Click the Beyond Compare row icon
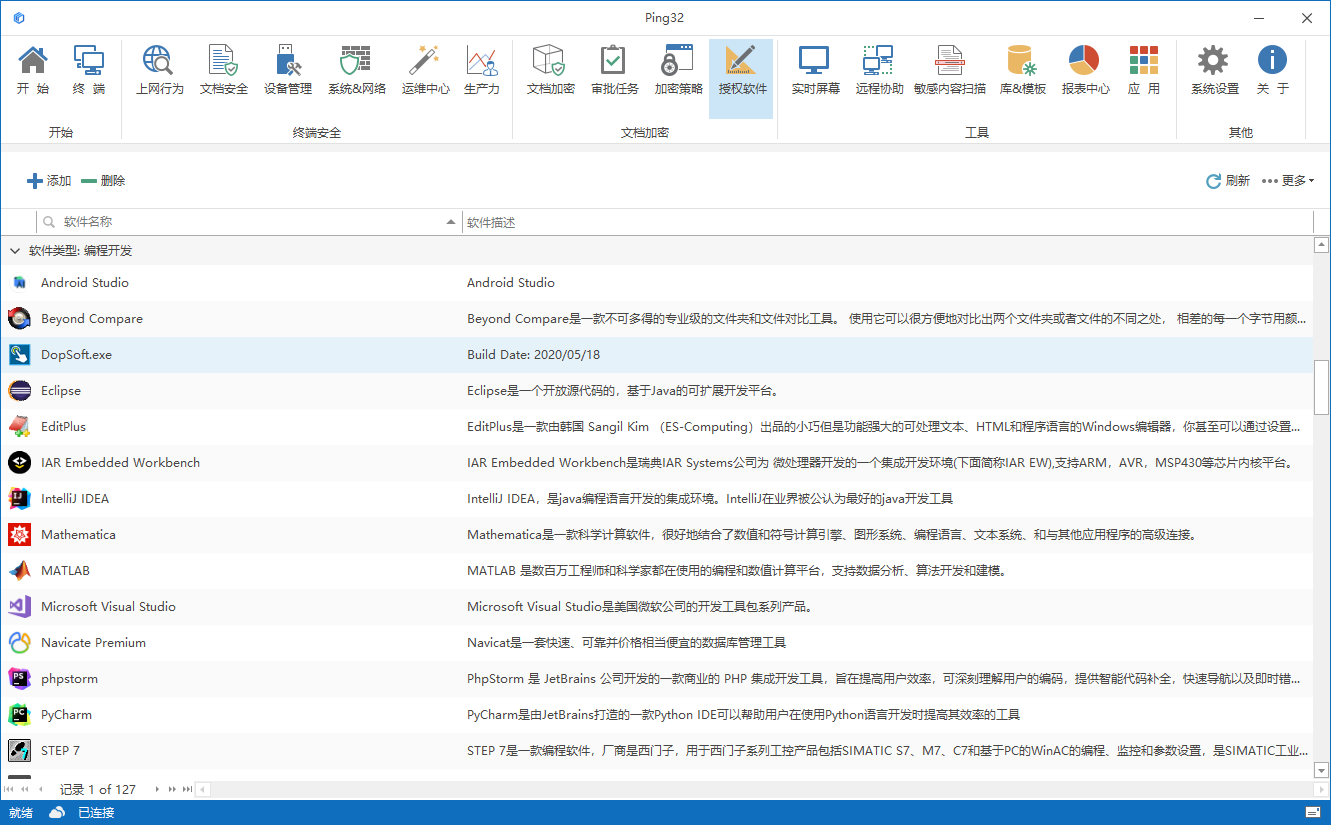Viewport: 1331px width, 825px height. click(19, 319)
